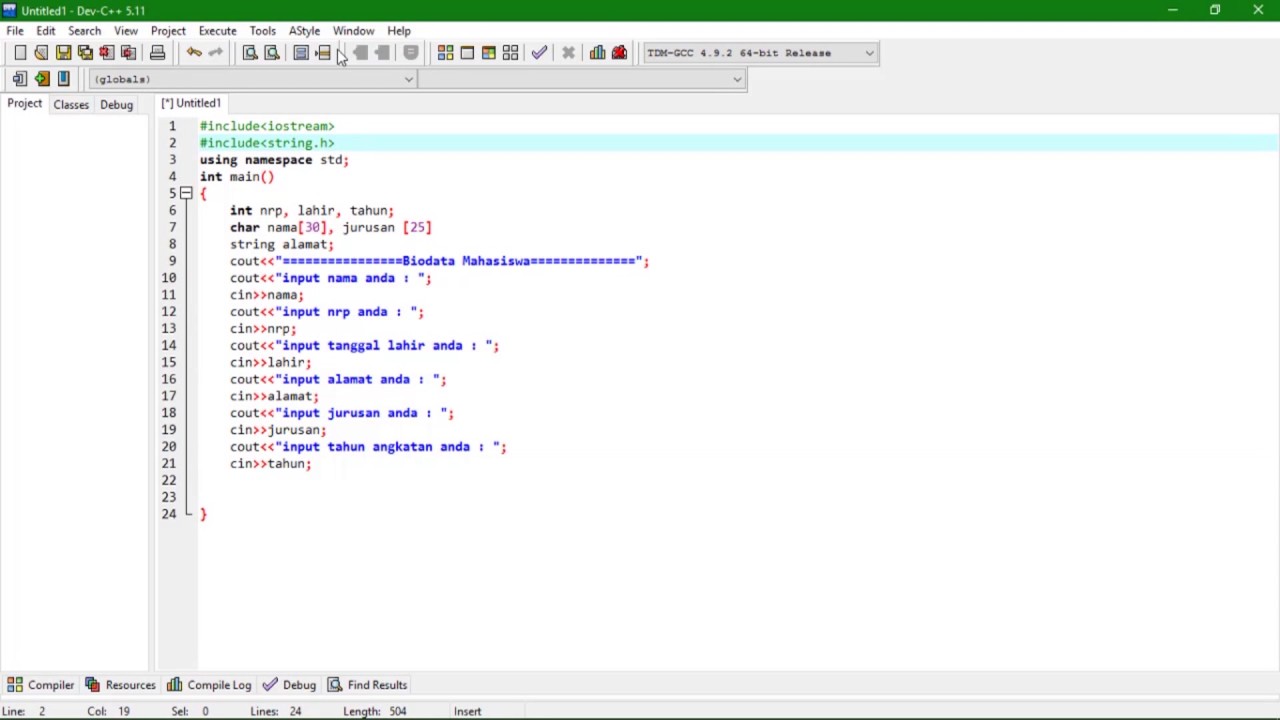Click the Close file toolbar icon
1280x720 pixels.
(x=107, y=53)
